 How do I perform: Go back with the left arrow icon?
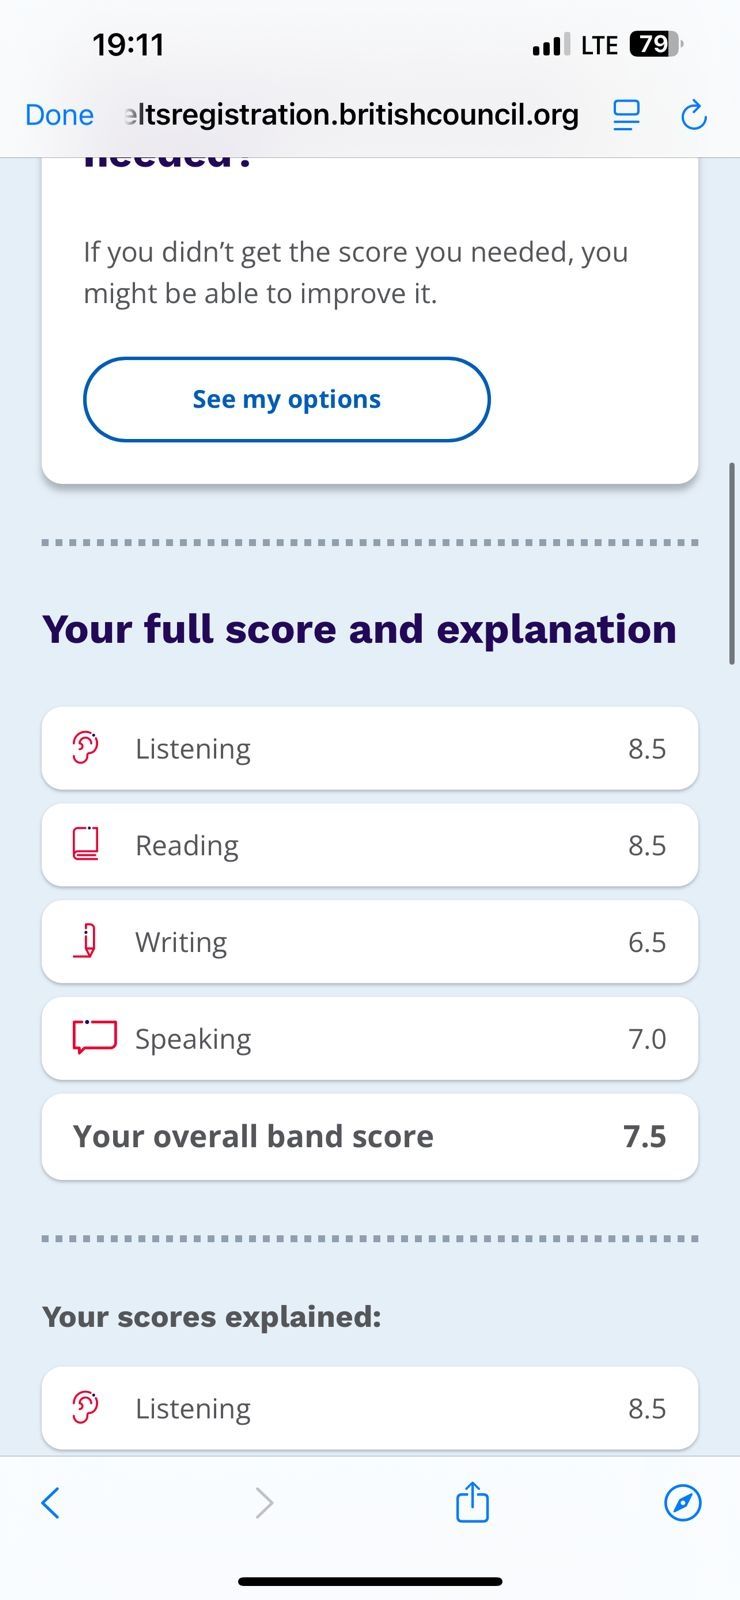pos(51,1502)
